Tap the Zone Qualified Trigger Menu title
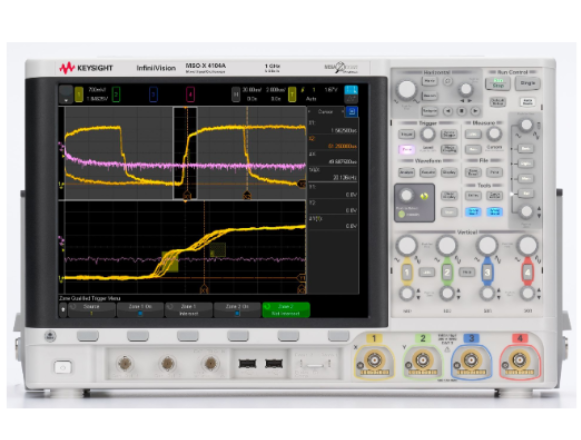The image size is (581, 440). coord(89,298)
